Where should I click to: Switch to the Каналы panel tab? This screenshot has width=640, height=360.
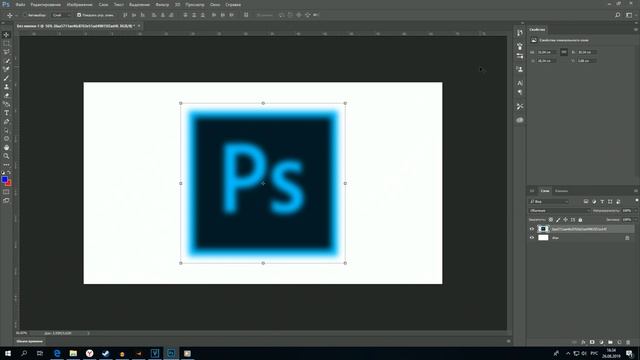pyautogui.click(x=561, y=191)
